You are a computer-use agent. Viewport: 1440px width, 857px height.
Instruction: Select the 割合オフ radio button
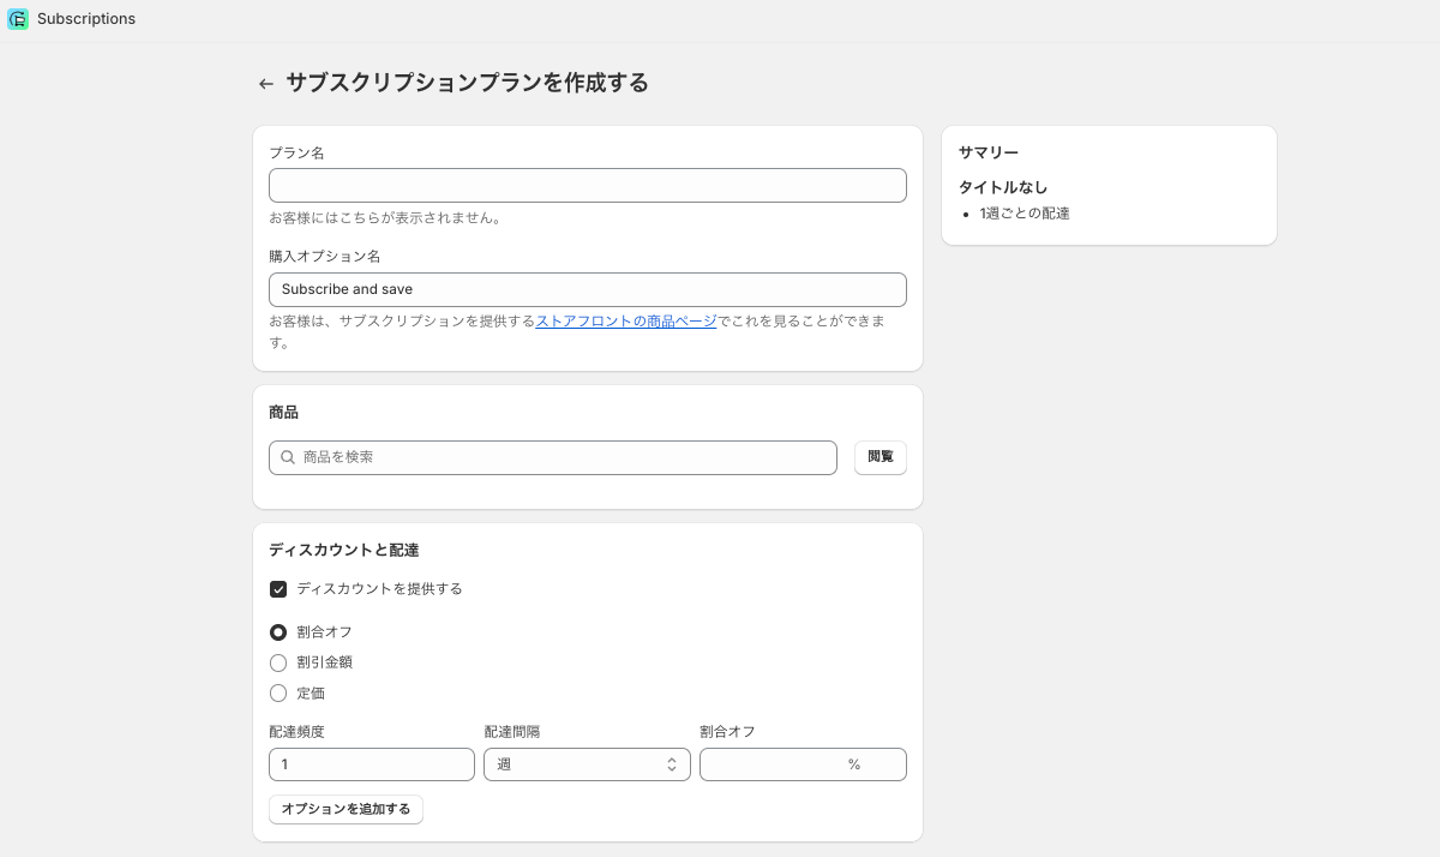point(278,632)
